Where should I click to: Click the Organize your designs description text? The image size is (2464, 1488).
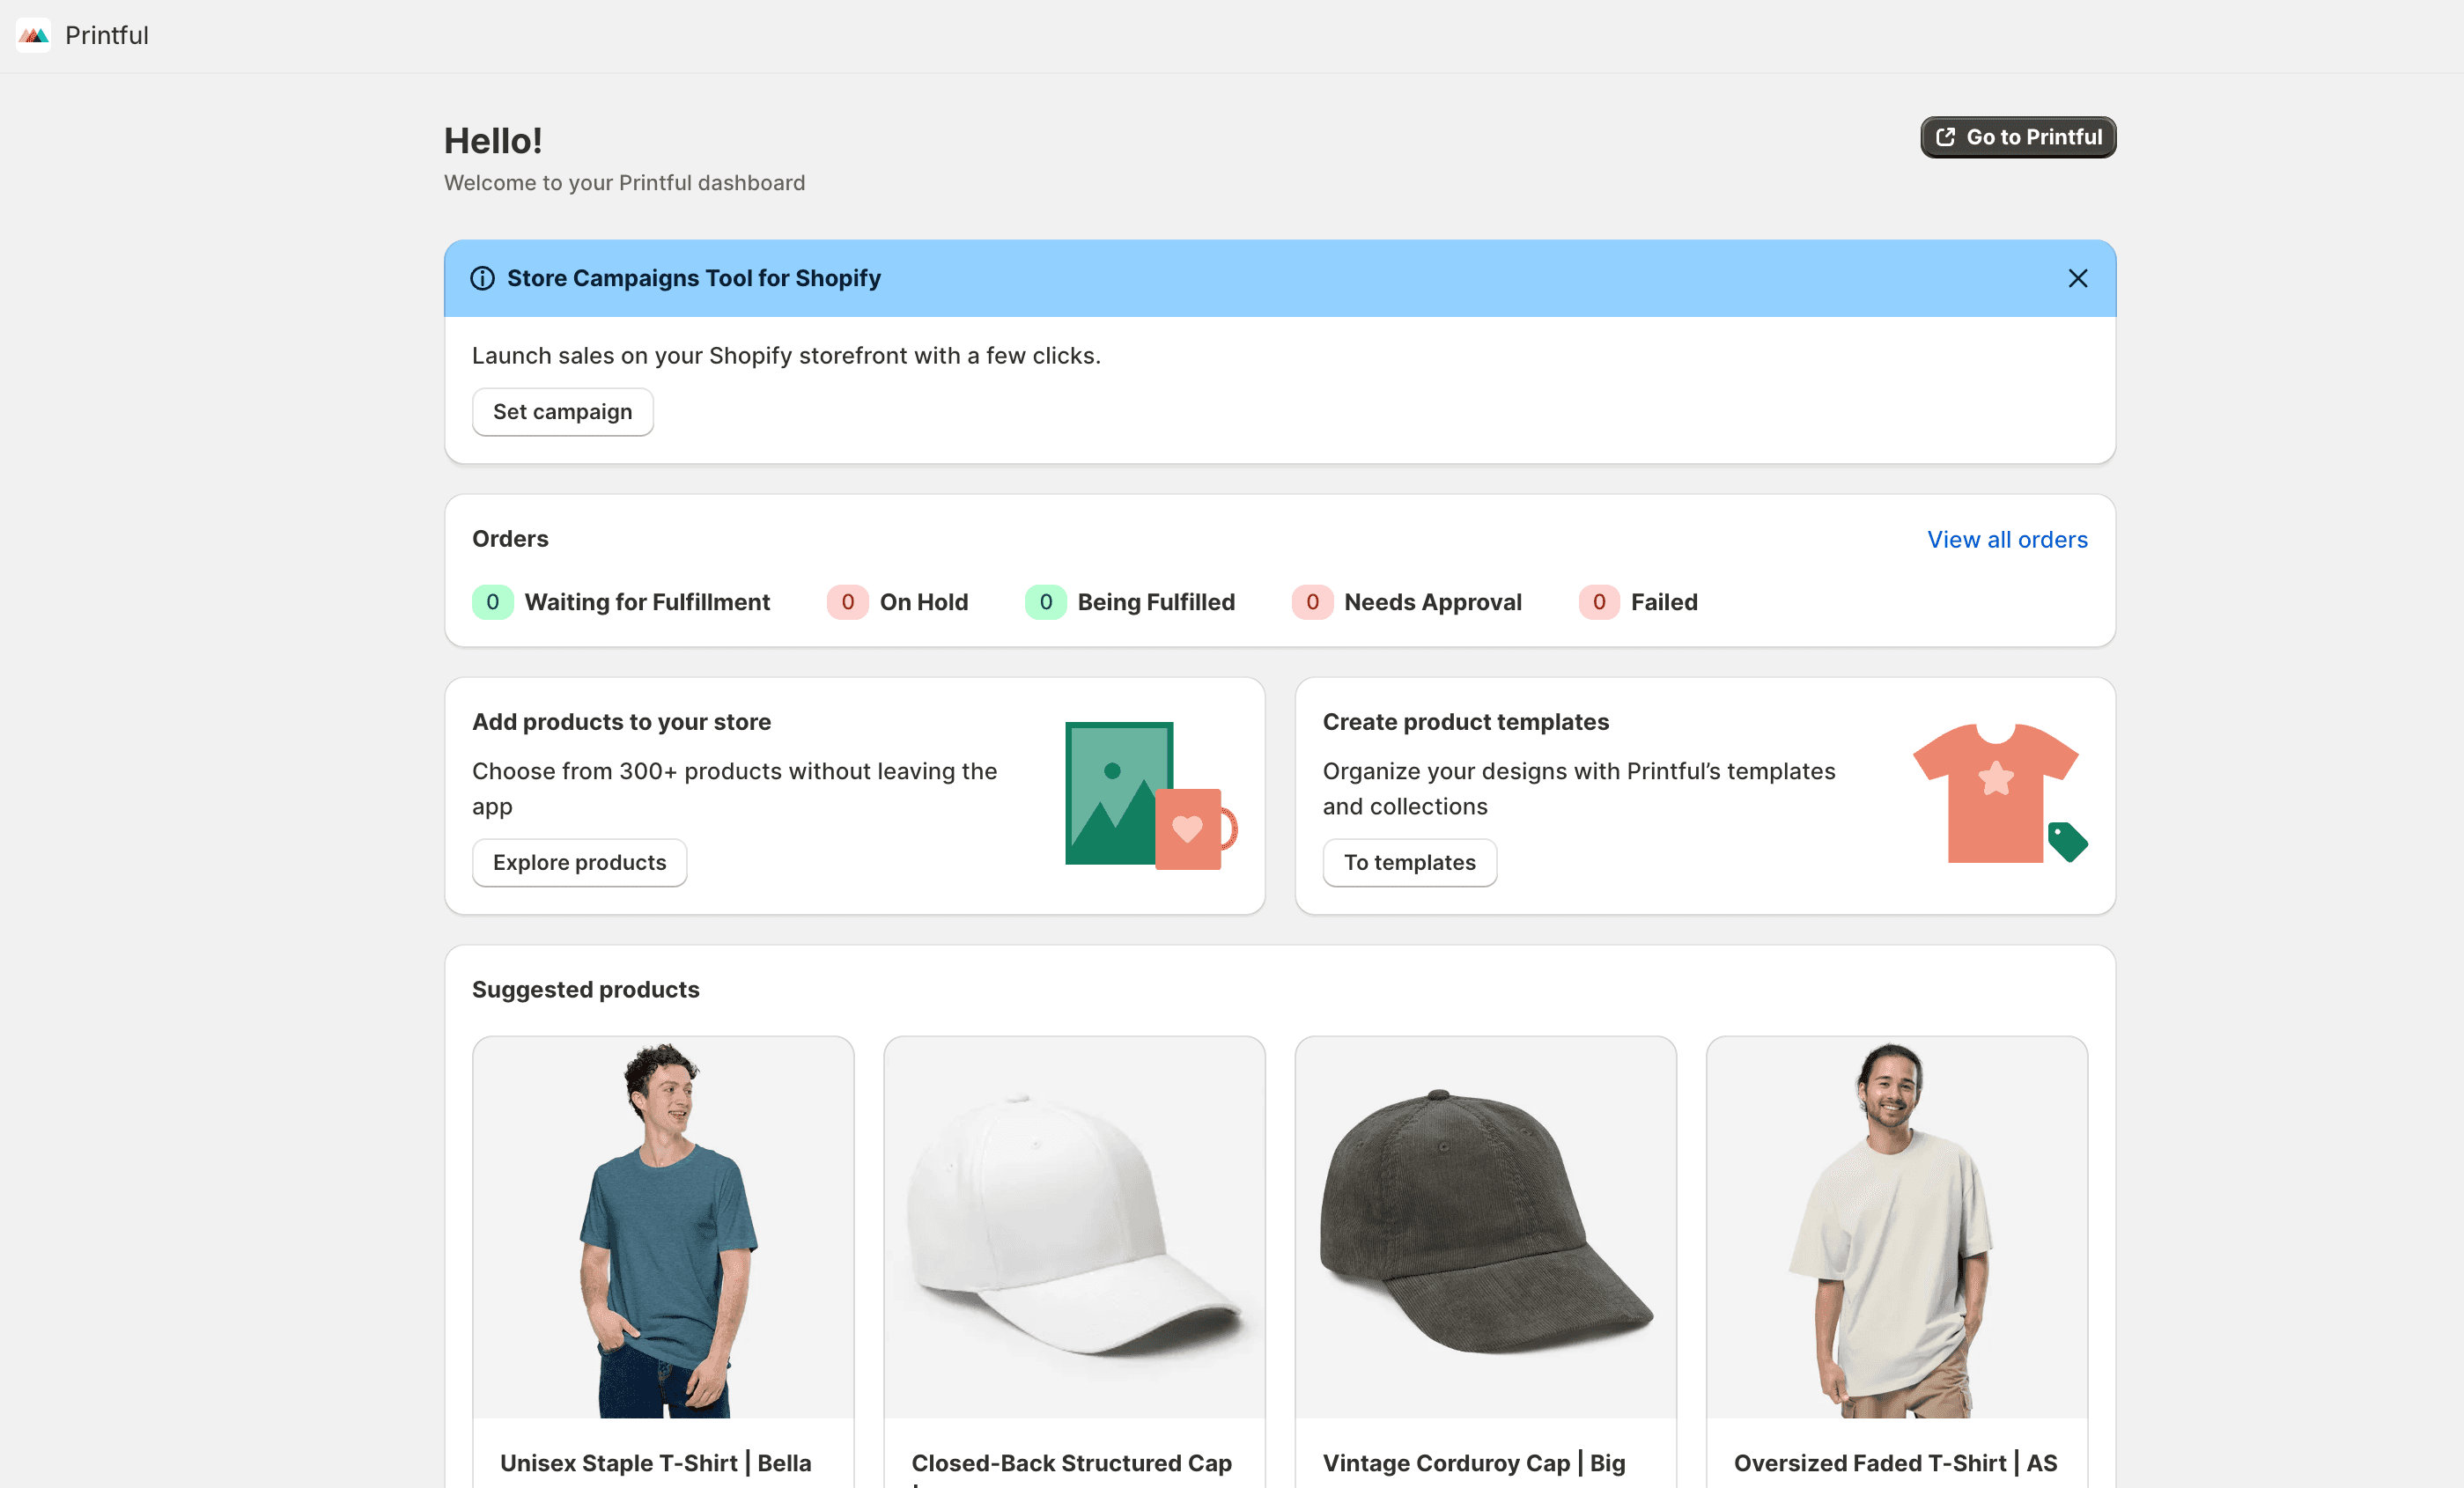point(1580,789)
